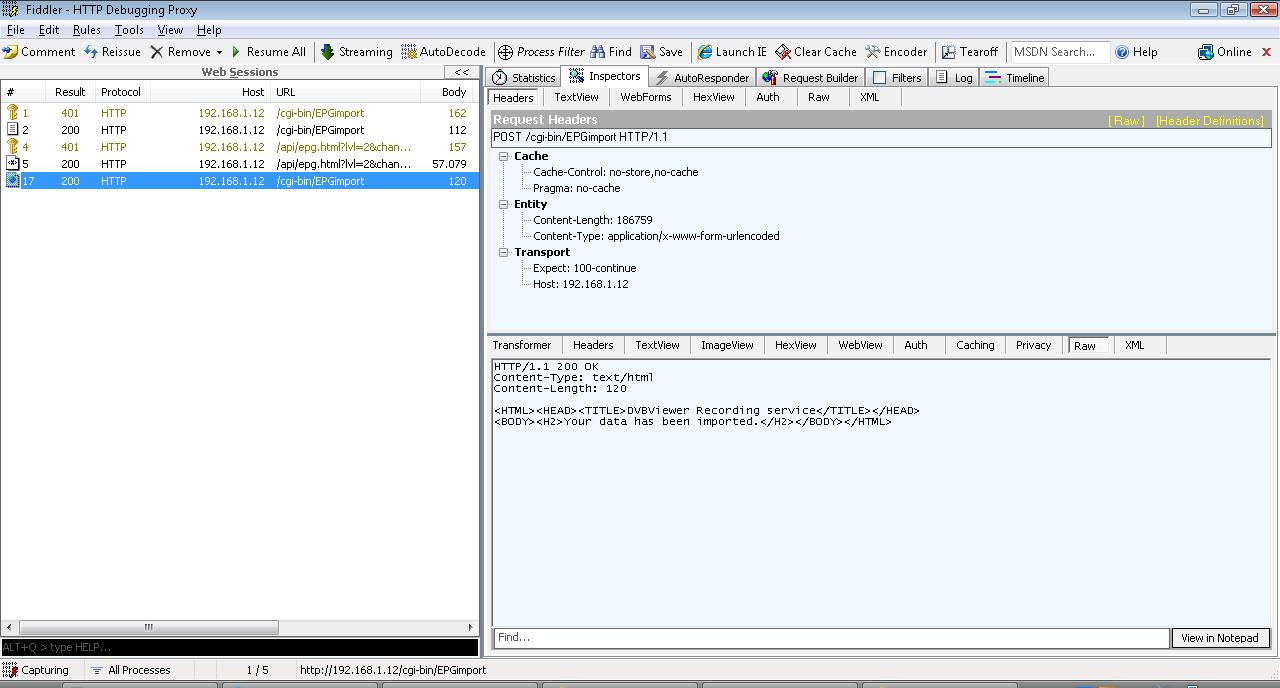Open the Remove dropdown arrow

click(219, 53)
